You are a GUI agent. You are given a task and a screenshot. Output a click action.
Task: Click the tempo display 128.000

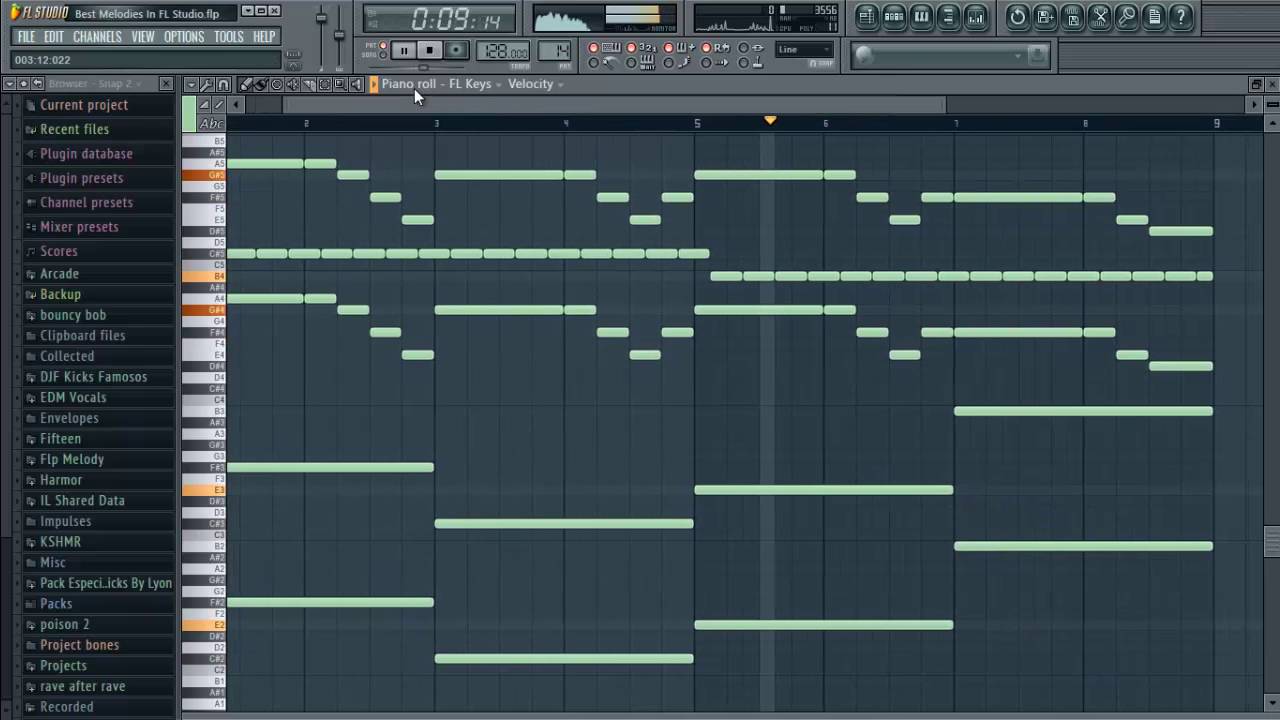click(x=505, y=51)
